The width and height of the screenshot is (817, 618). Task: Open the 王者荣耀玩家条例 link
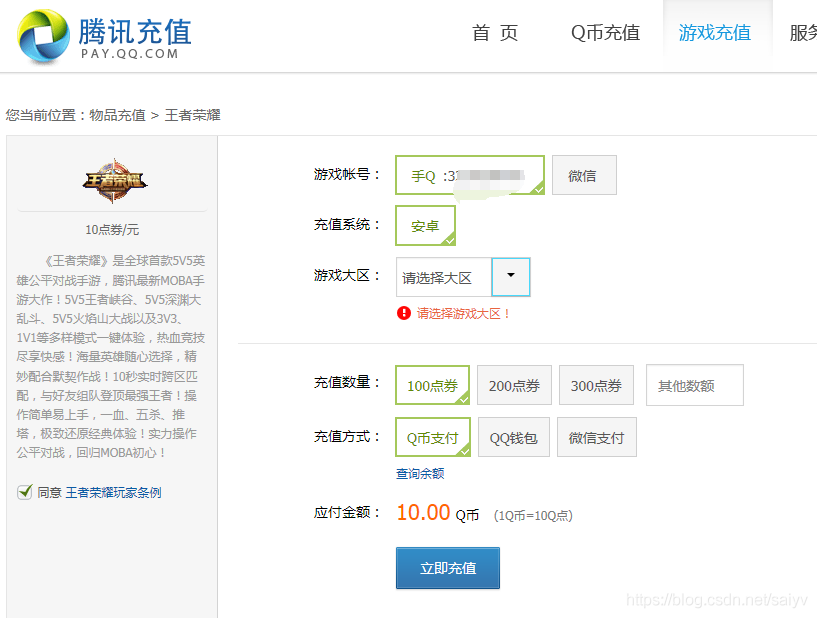tap(114, 492)
